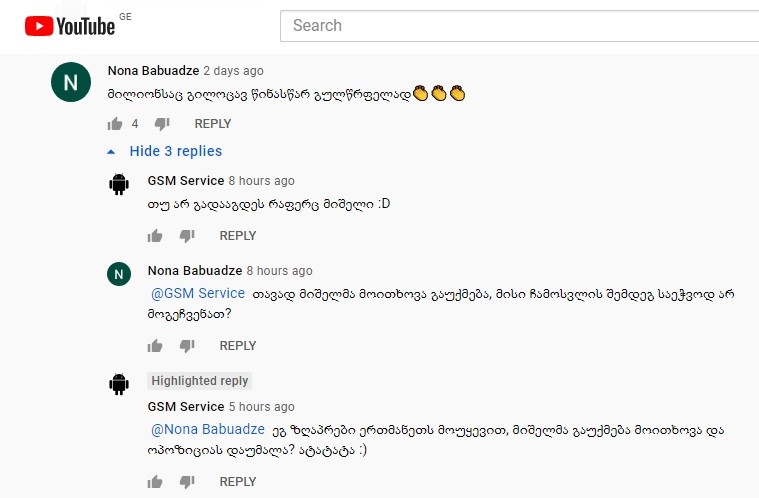
Task: Reply to Nona Babuadze's top comment
Action: tap(213, 124)
